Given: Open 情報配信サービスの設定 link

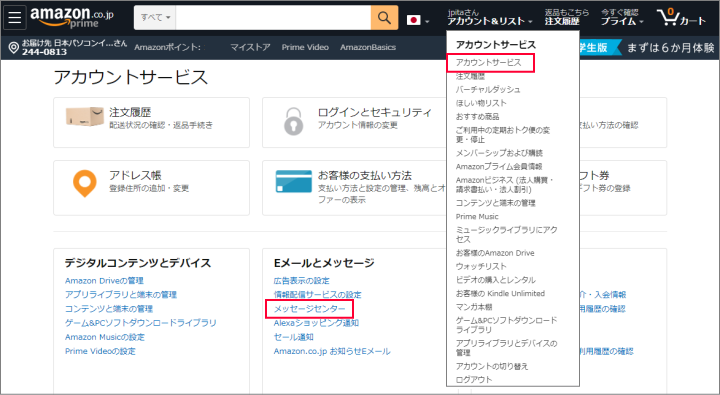Looking at the screenshot, I should point(318,295).
